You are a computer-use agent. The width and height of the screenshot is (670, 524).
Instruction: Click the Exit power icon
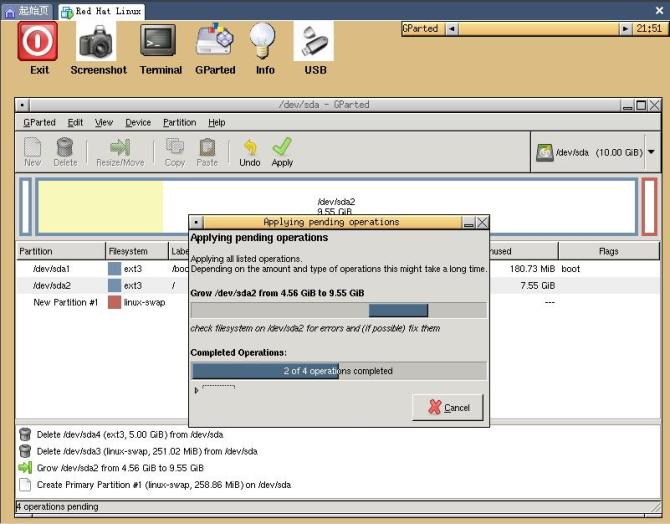(x=38, y=41)
